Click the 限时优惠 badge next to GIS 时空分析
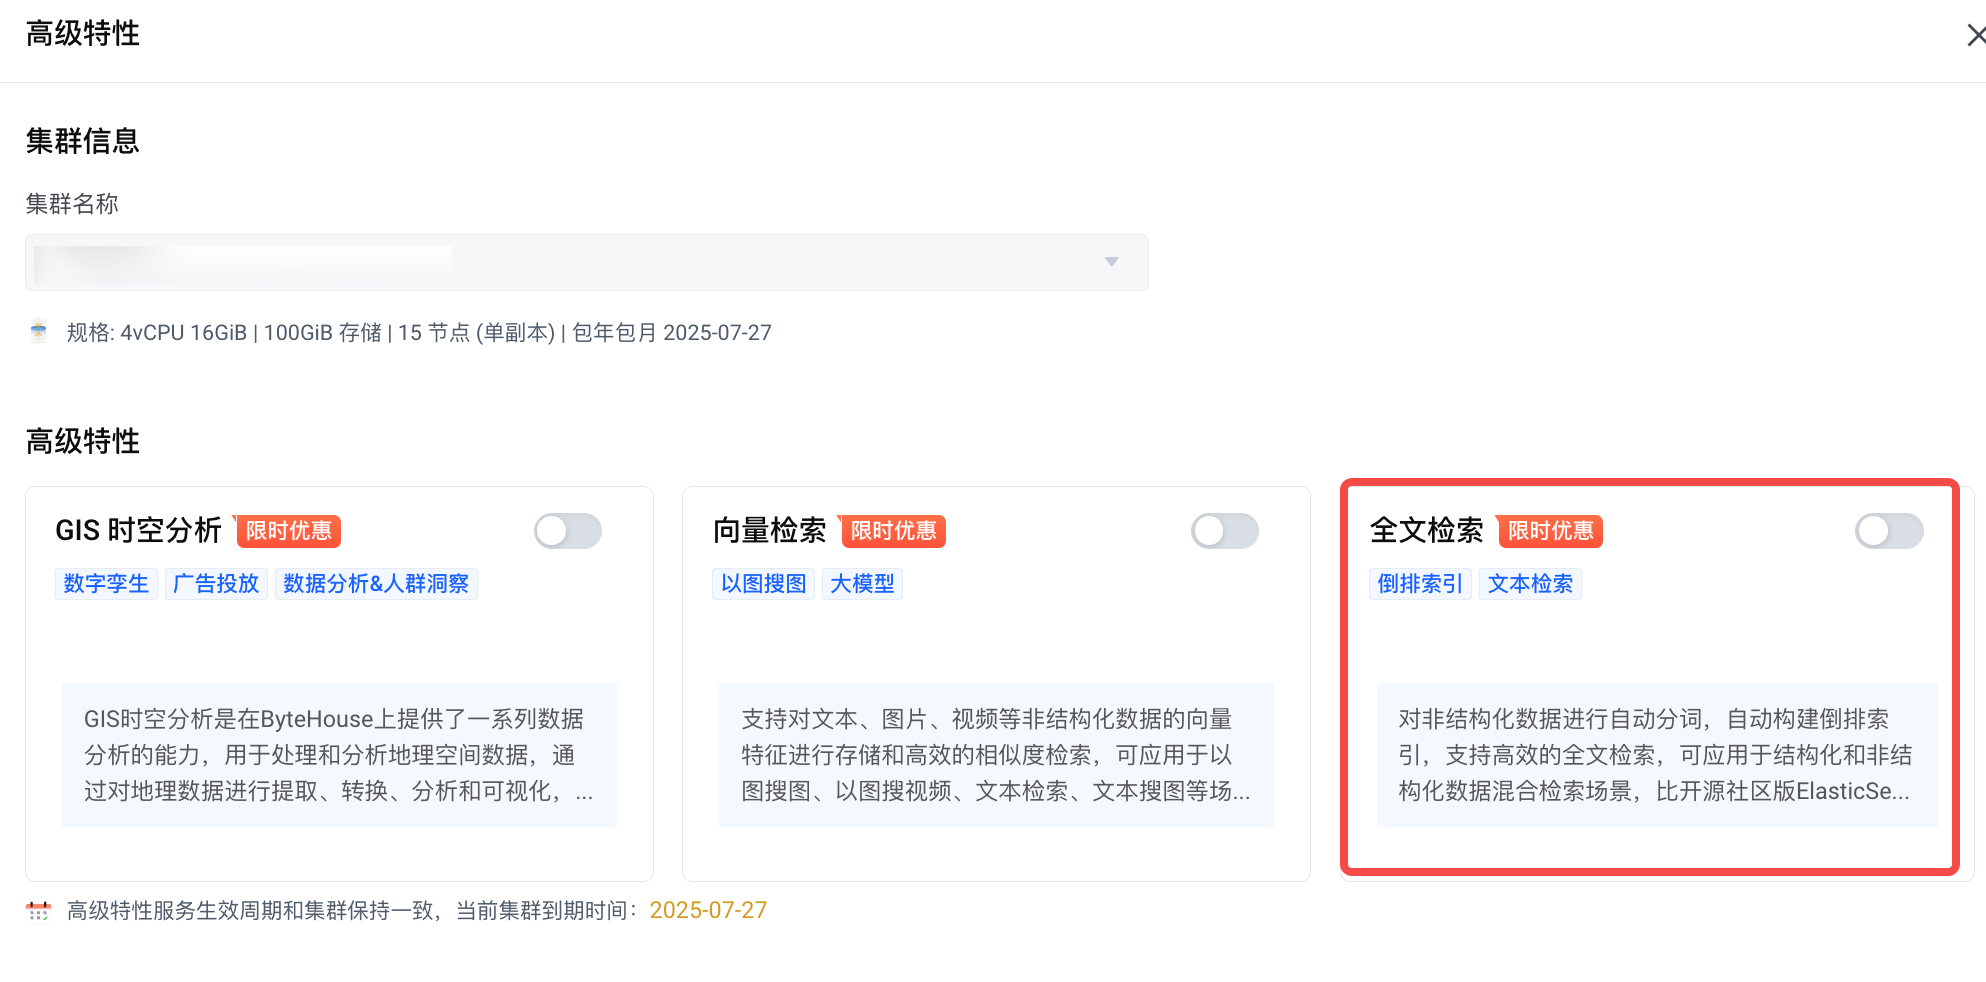This screenshot has width=1986, height=982. pyautogui.click(x=288, y=531)
